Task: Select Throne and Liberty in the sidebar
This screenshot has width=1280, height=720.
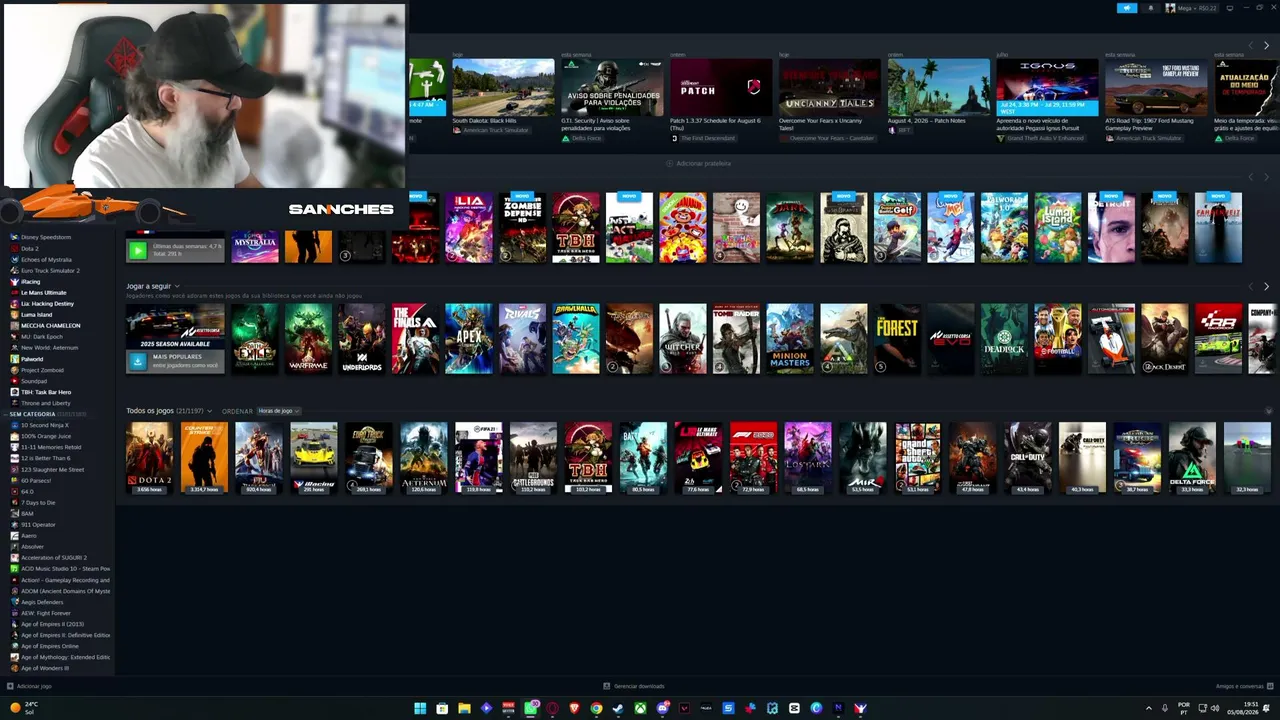Action: (x=45, y=403)
